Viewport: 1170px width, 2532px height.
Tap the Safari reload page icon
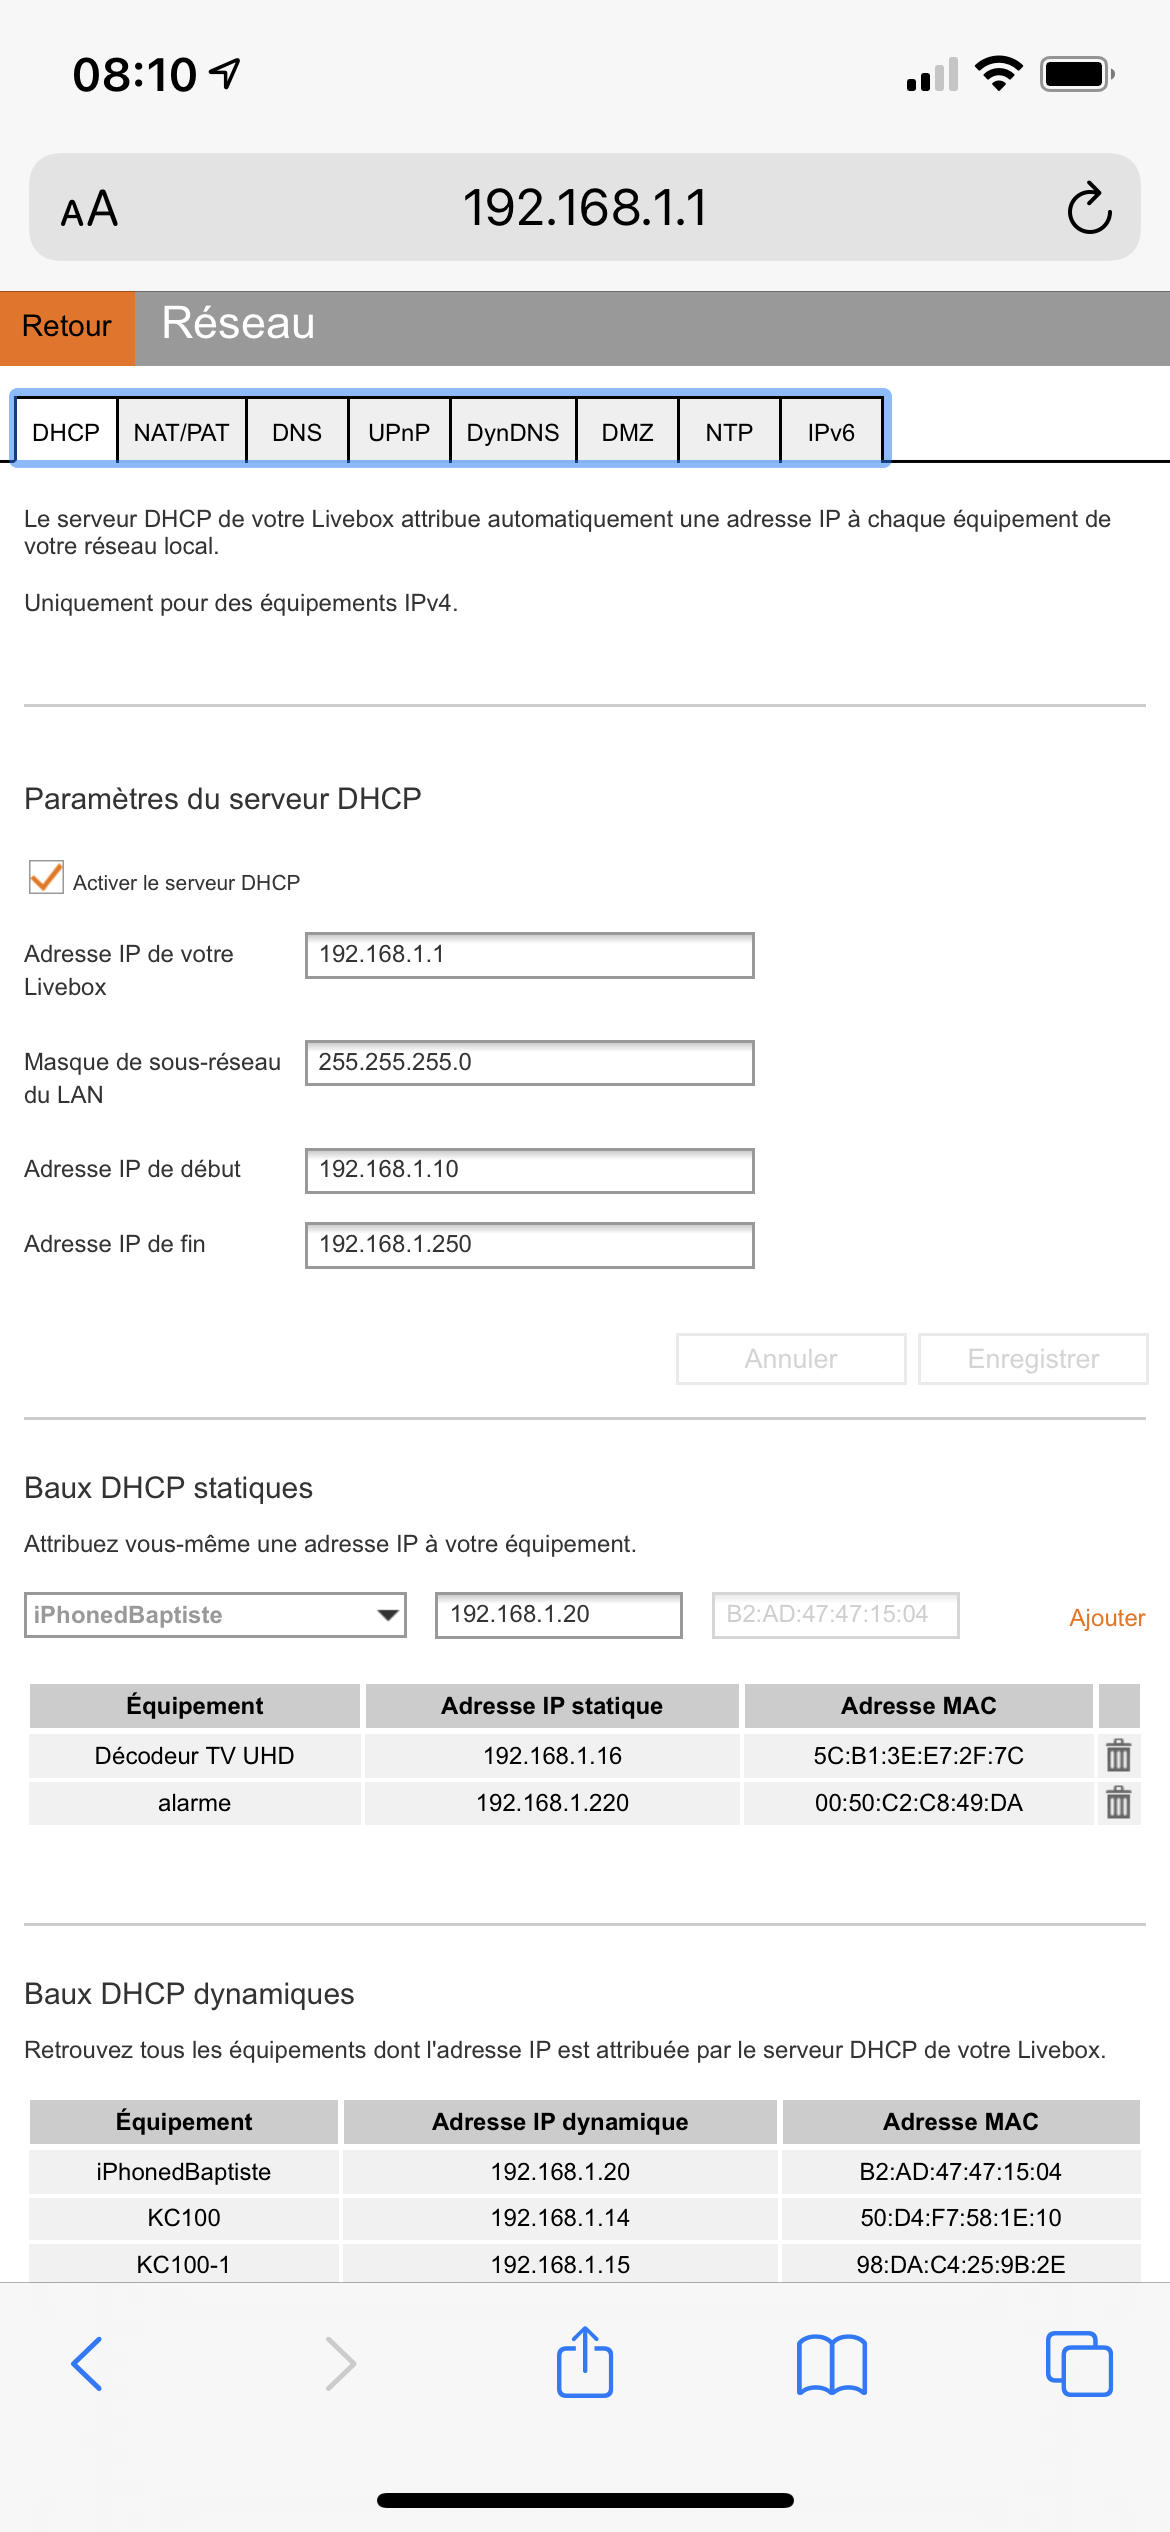tap(1089, 208)
